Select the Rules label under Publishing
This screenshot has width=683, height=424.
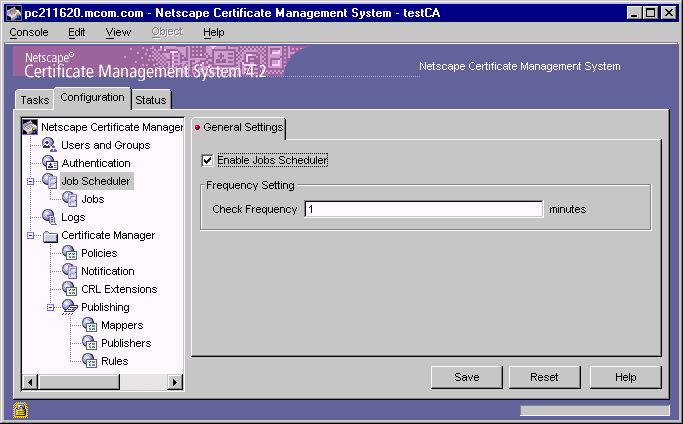pos(115,361)
